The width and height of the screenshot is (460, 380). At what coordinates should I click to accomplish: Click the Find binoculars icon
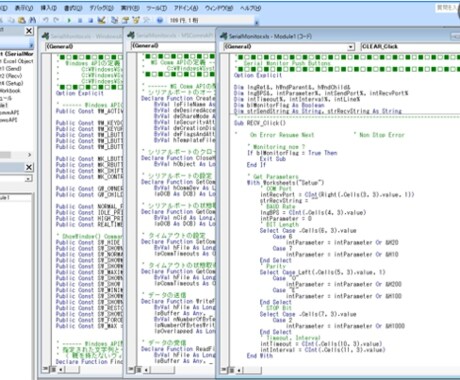(x=33, y=20)
